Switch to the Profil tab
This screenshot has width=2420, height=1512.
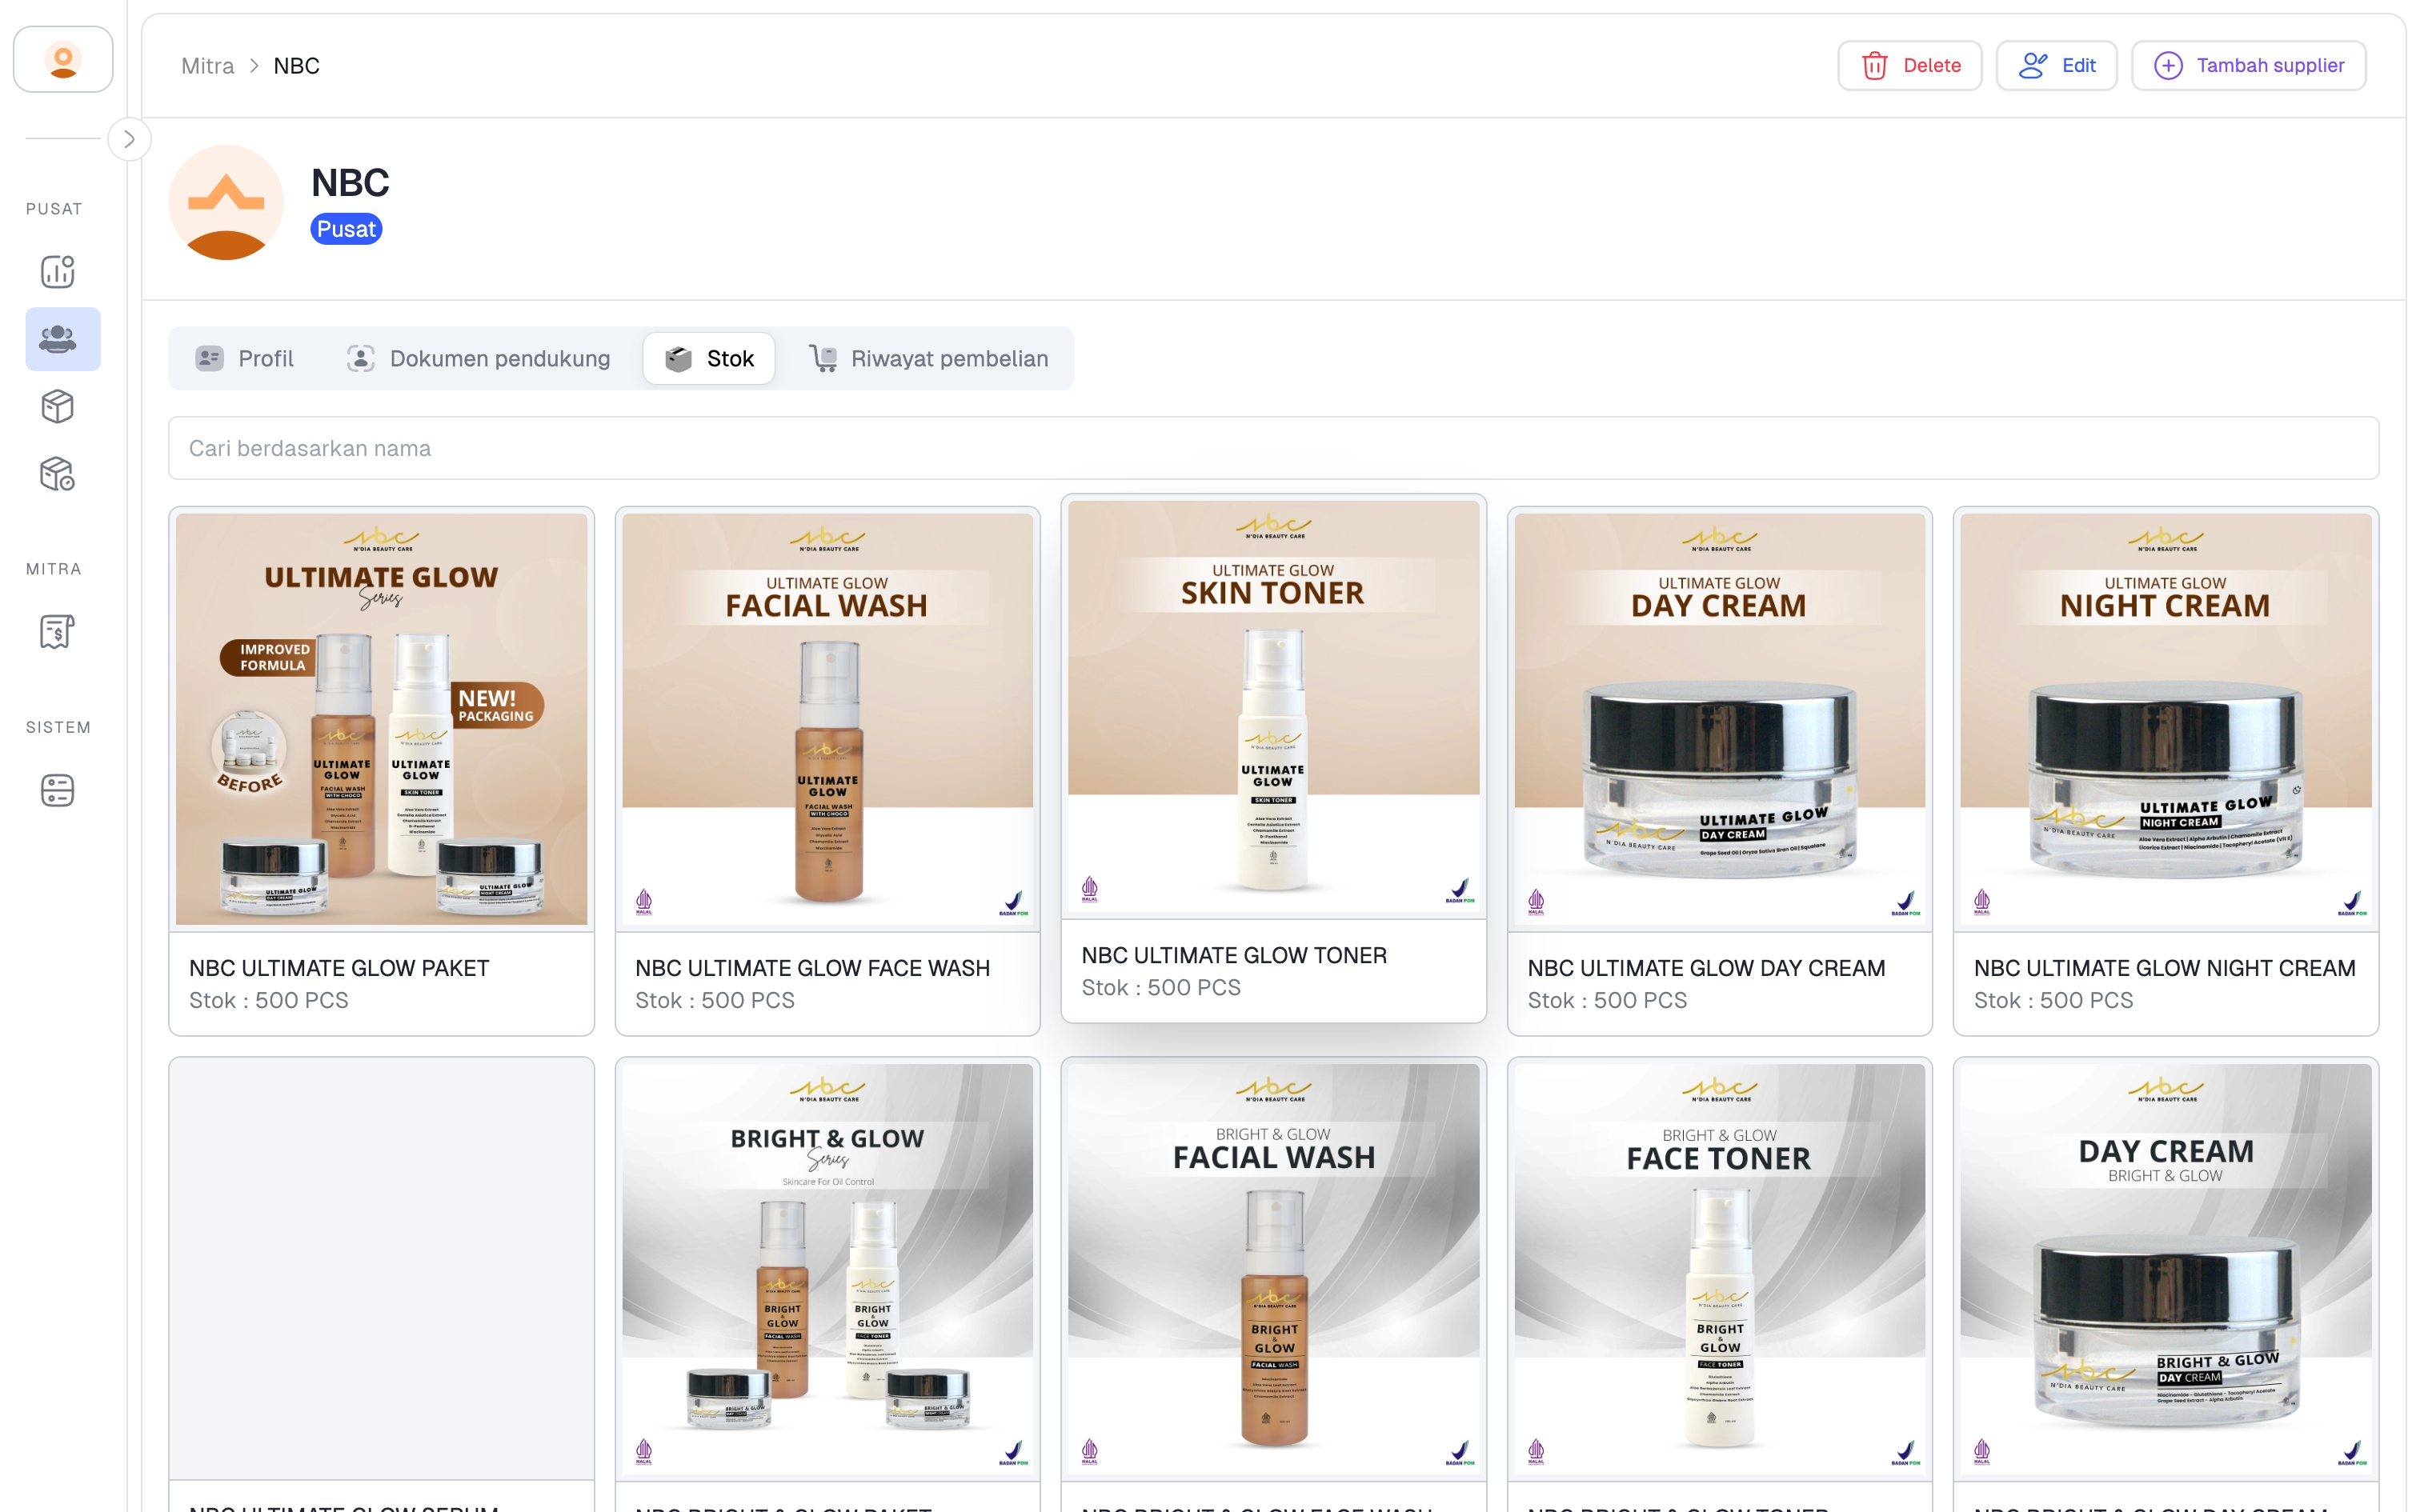click(245, 358)
